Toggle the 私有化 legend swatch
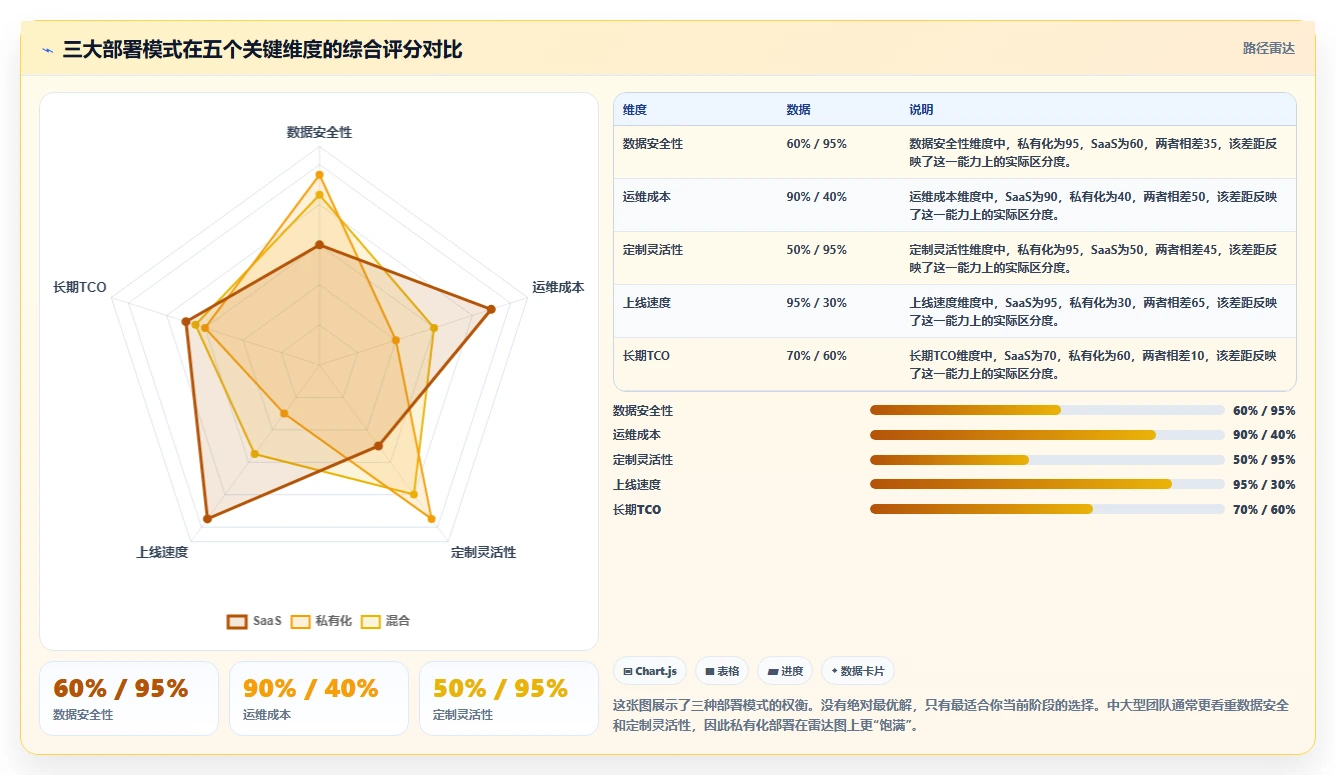 [300, 621]
